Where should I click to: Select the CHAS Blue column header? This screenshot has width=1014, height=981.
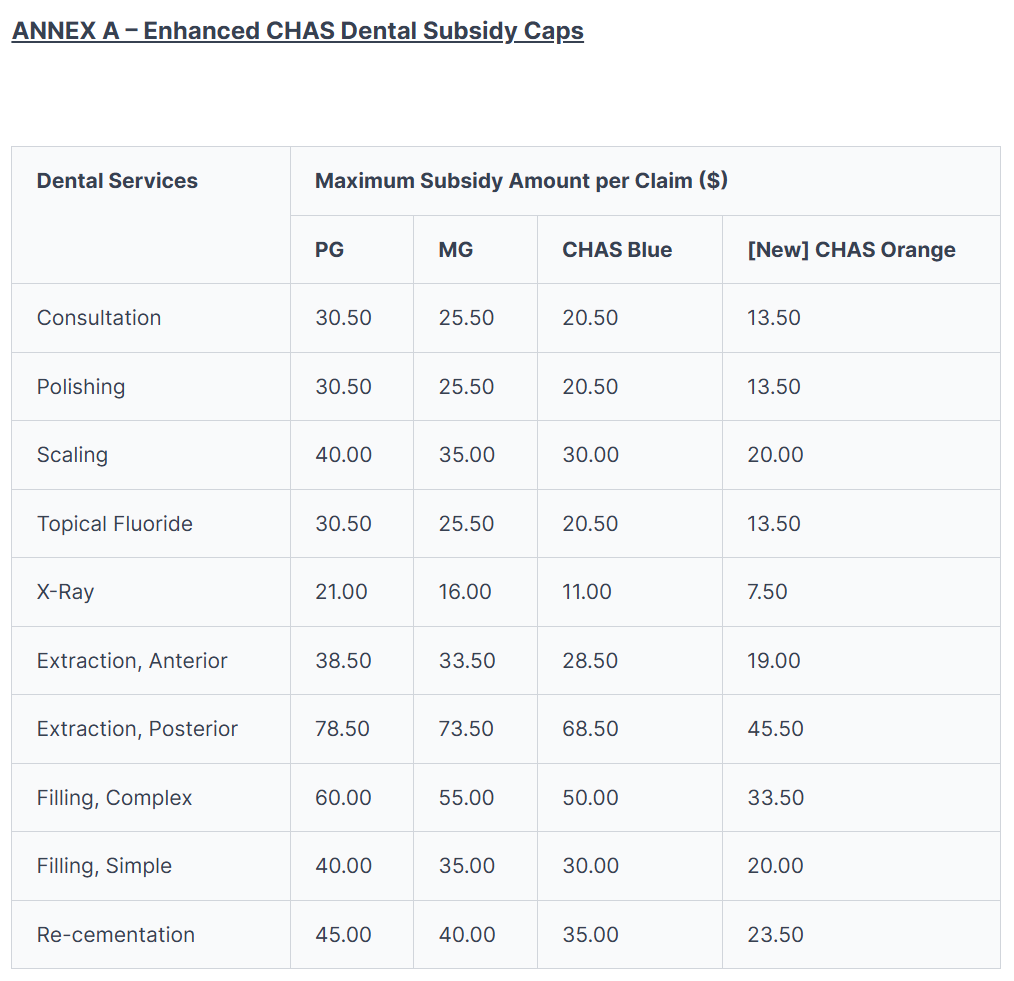coord(617,250)
